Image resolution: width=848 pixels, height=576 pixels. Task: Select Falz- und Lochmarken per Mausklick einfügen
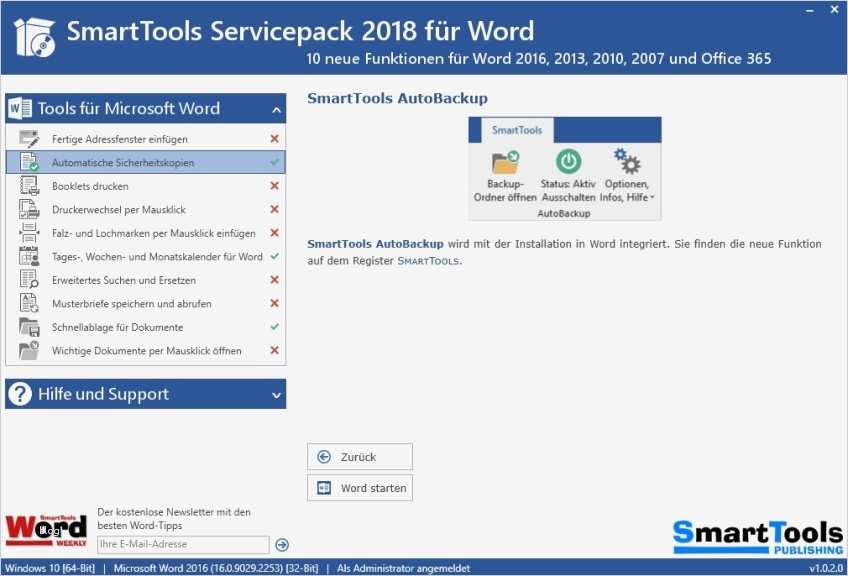point(145,233)
